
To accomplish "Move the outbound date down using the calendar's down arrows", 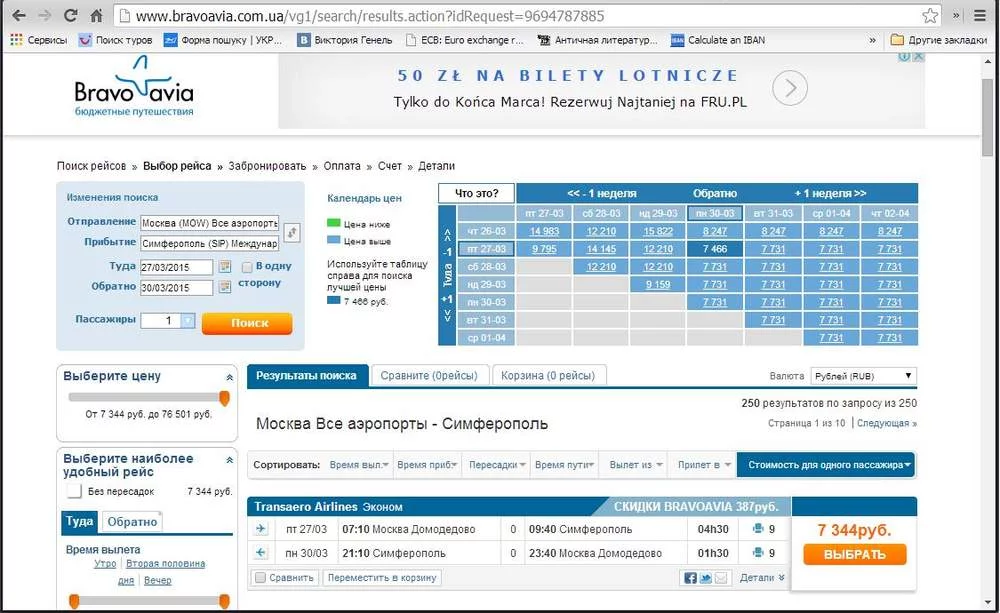I will point(447,316).
